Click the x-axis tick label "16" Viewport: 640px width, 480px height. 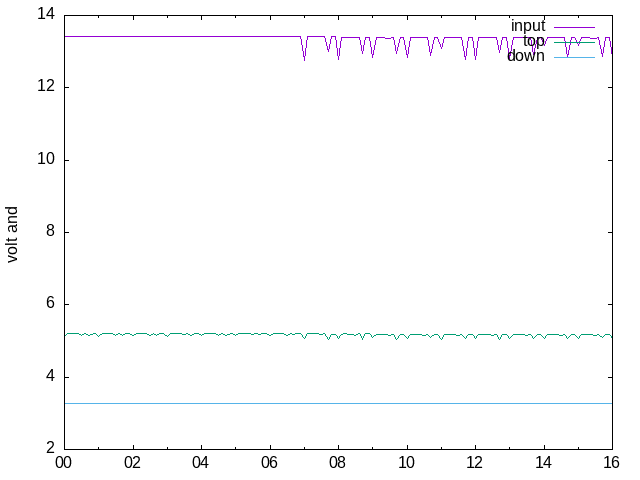click(x=612, y=464)
